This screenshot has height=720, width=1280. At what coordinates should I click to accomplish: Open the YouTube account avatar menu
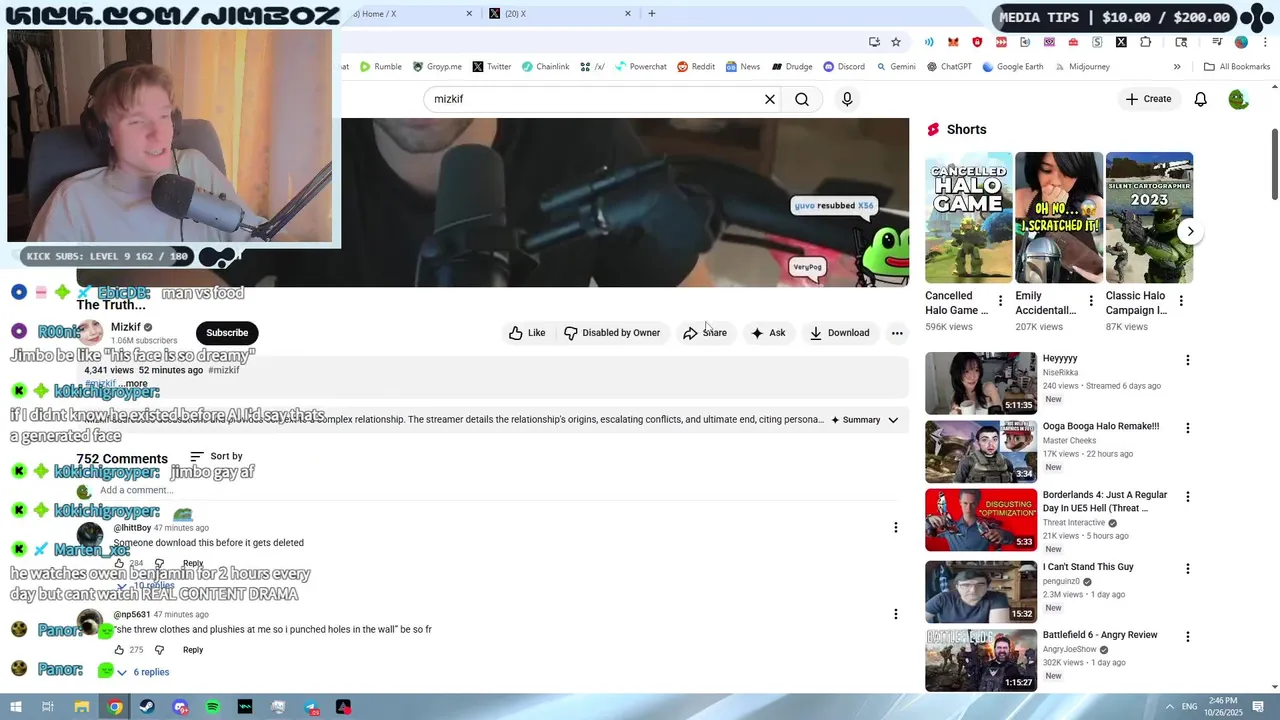click(x=1238, y=99)
